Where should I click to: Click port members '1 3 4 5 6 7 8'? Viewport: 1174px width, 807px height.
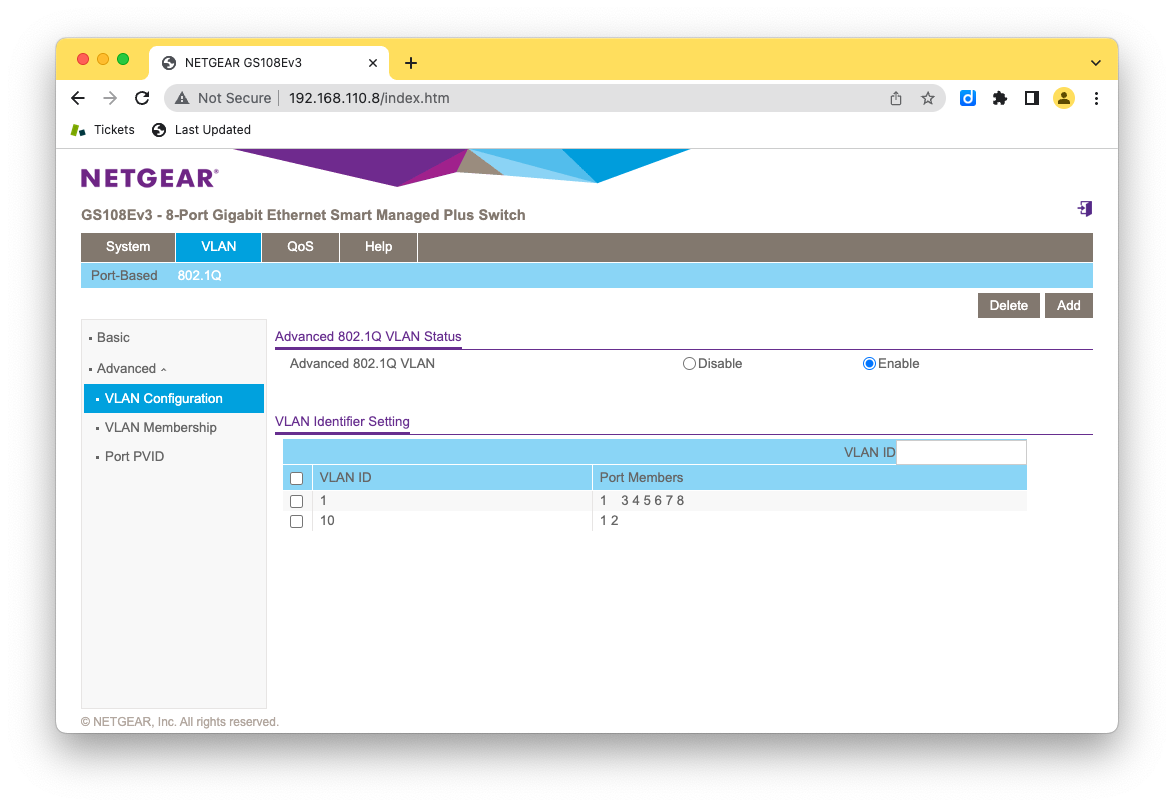click(x=642, y=501)
